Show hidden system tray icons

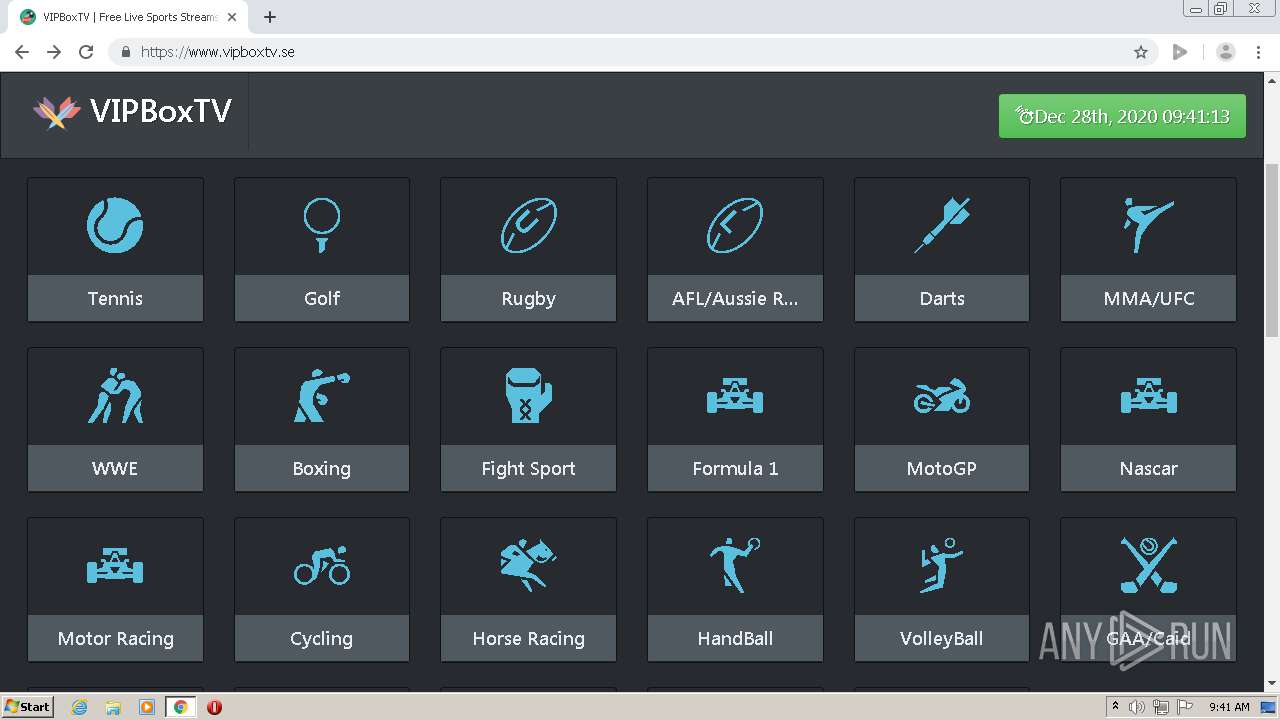pyautogui.click(x=1115, y=707)
